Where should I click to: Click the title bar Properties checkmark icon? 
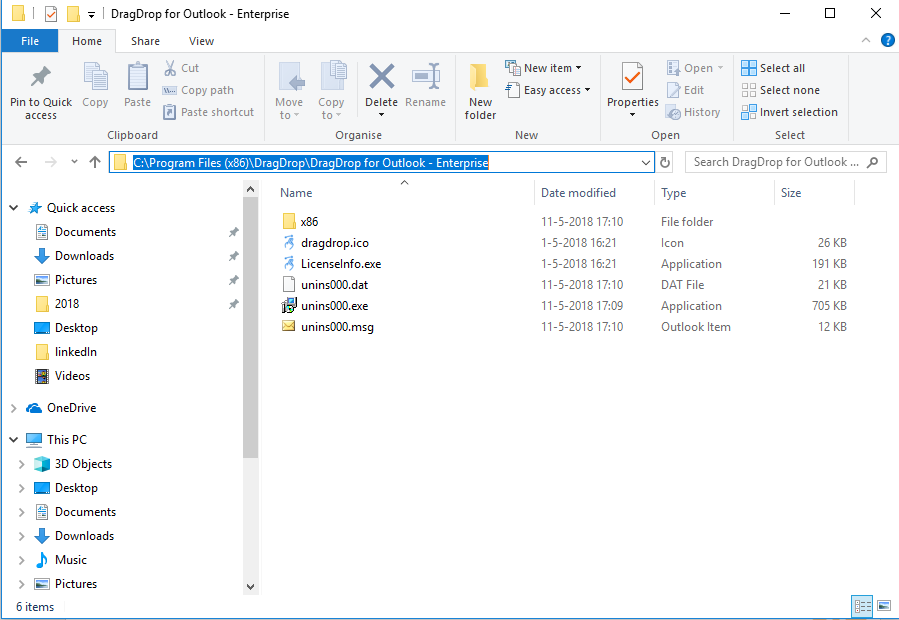[51, 13]
